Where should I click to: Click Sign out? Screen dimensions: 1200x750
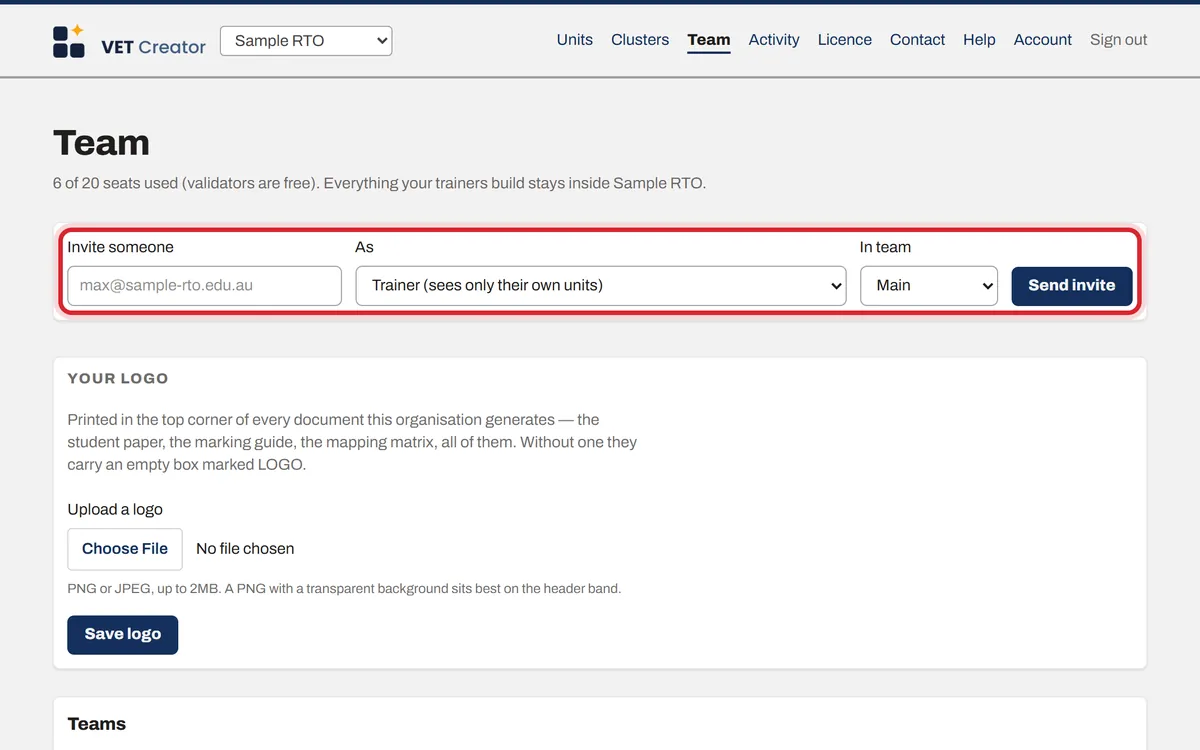(x=1119, y=40)
